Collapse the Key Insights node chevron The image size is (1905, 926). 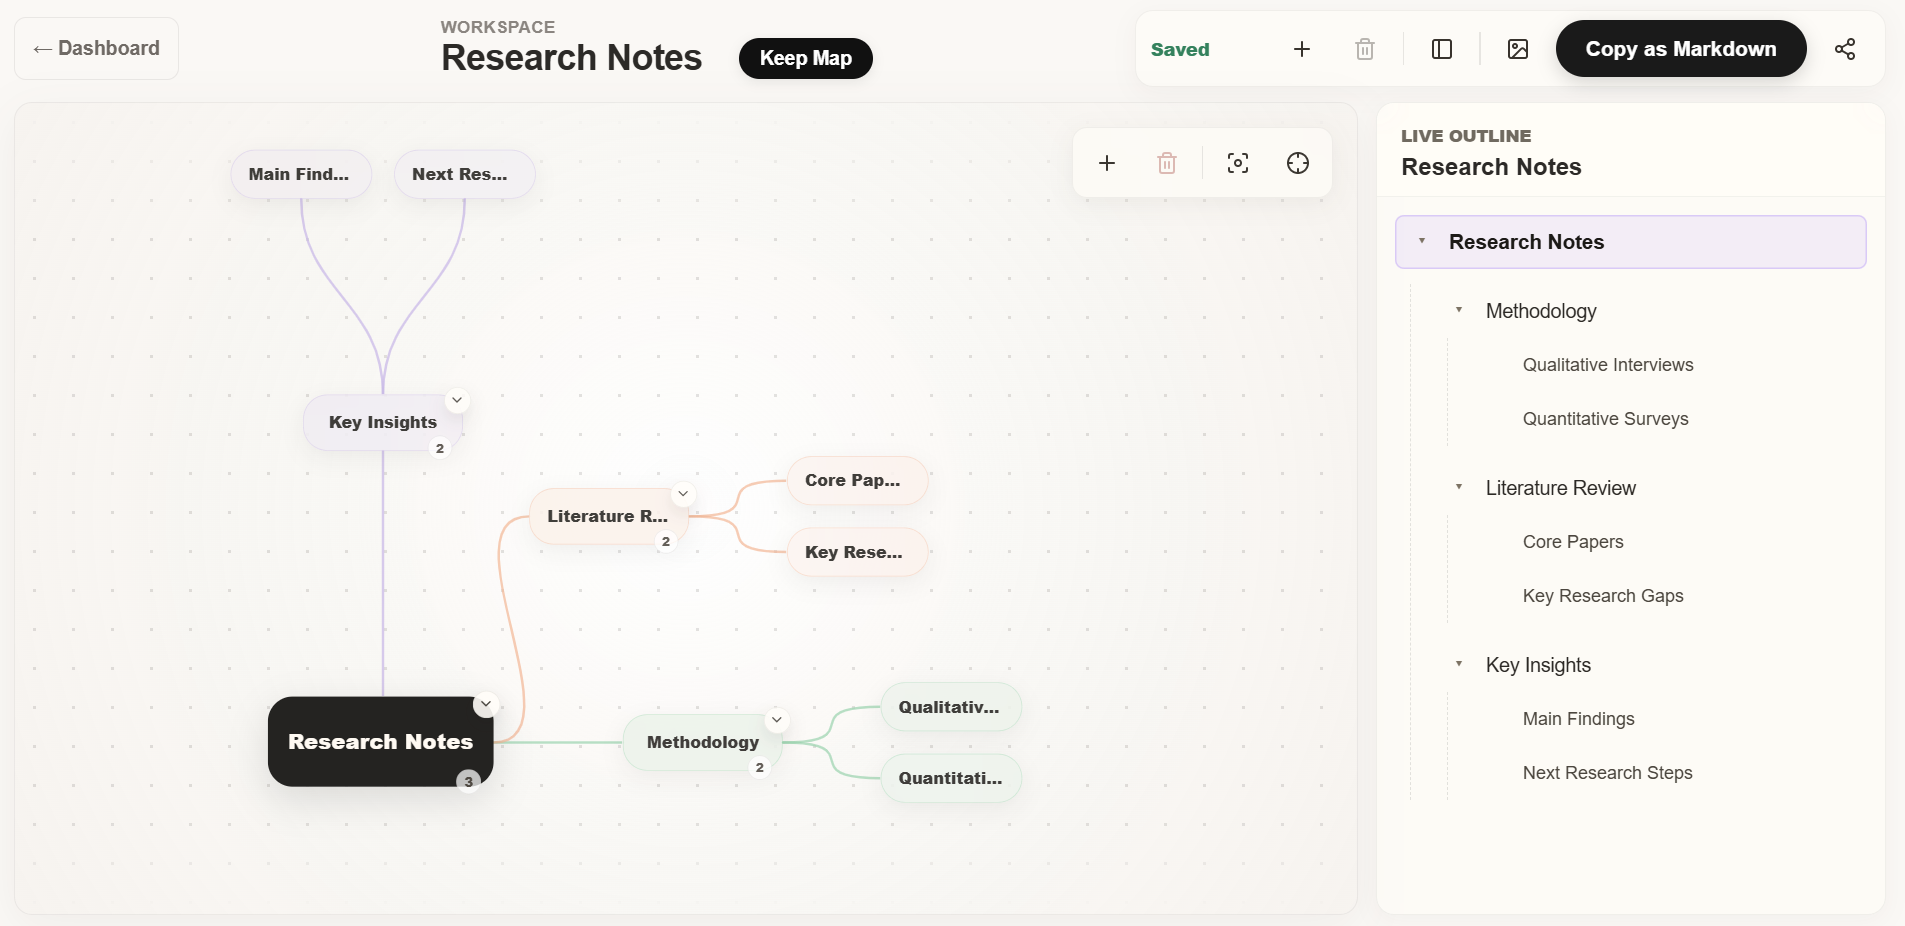click(x=457, y=400)
